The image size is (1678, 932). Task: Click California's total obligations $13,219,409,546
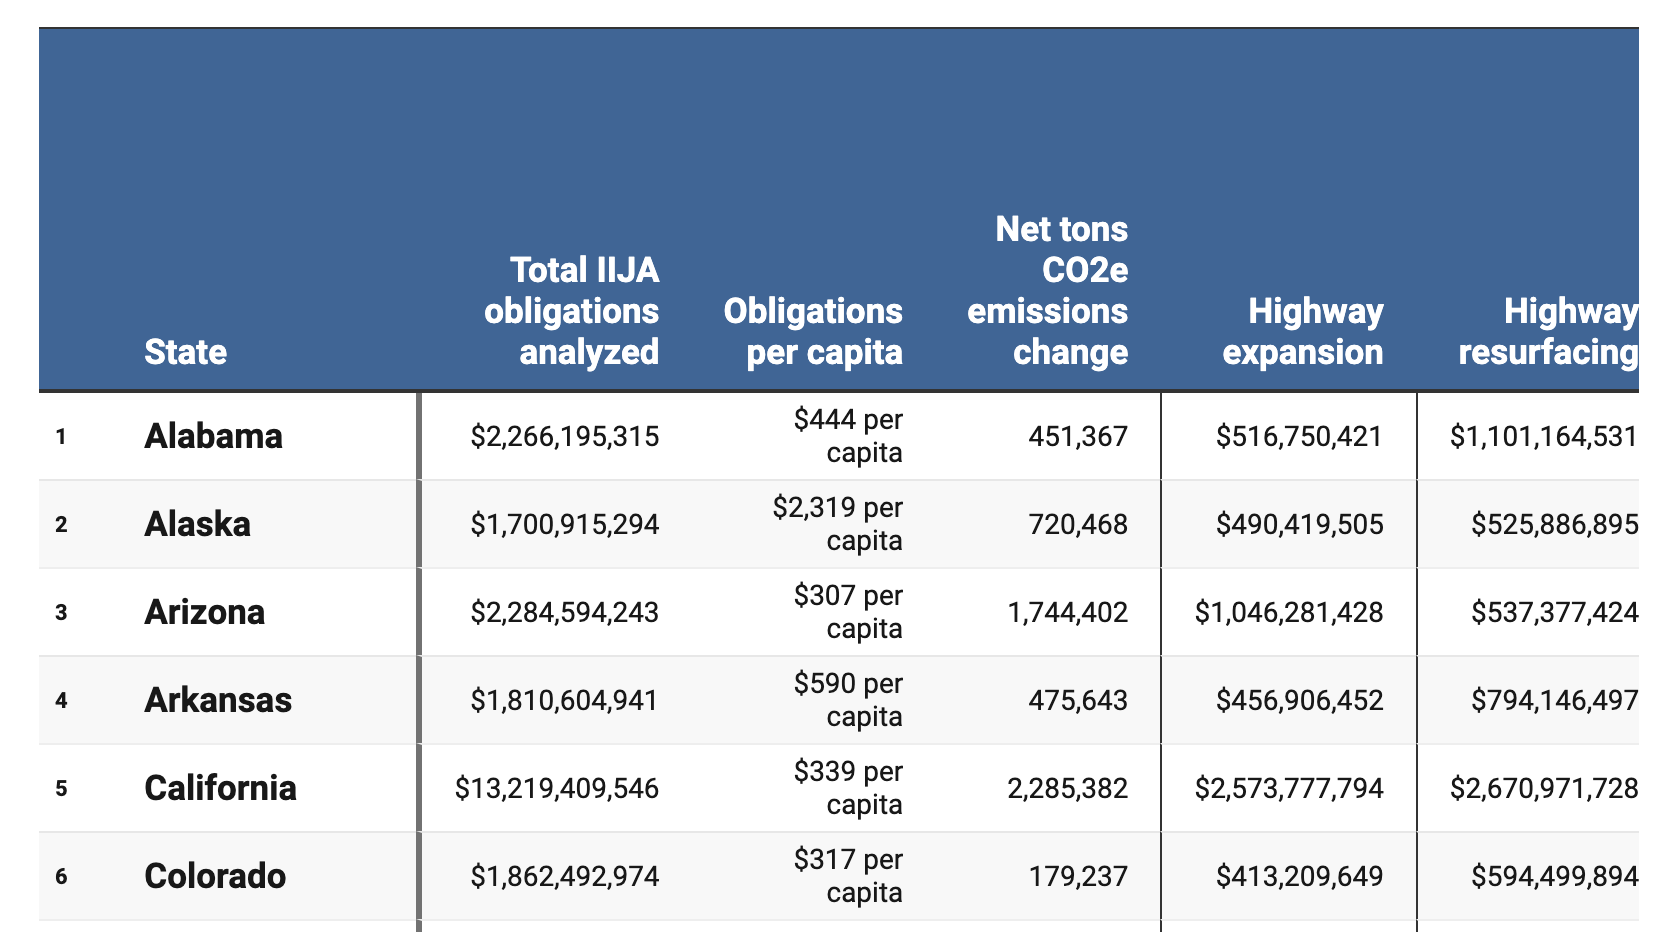pyautogui.click(x=557, y=788)
